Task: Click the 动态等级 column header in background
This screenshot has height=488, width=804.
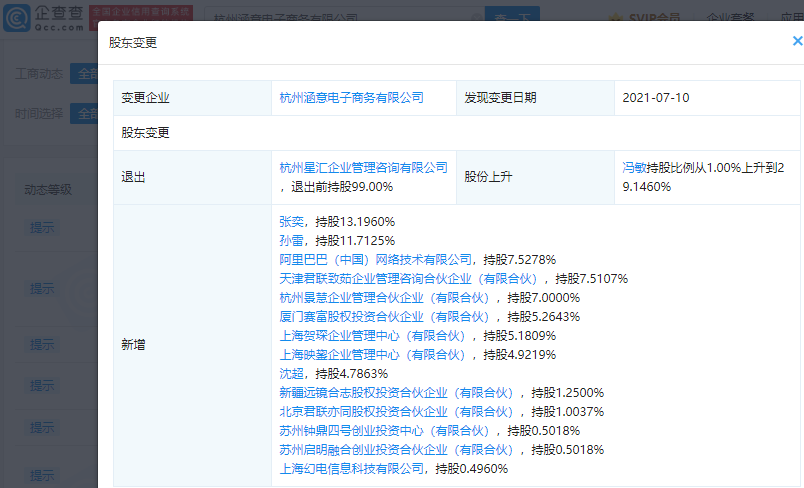Action: (x=48, y=190)
